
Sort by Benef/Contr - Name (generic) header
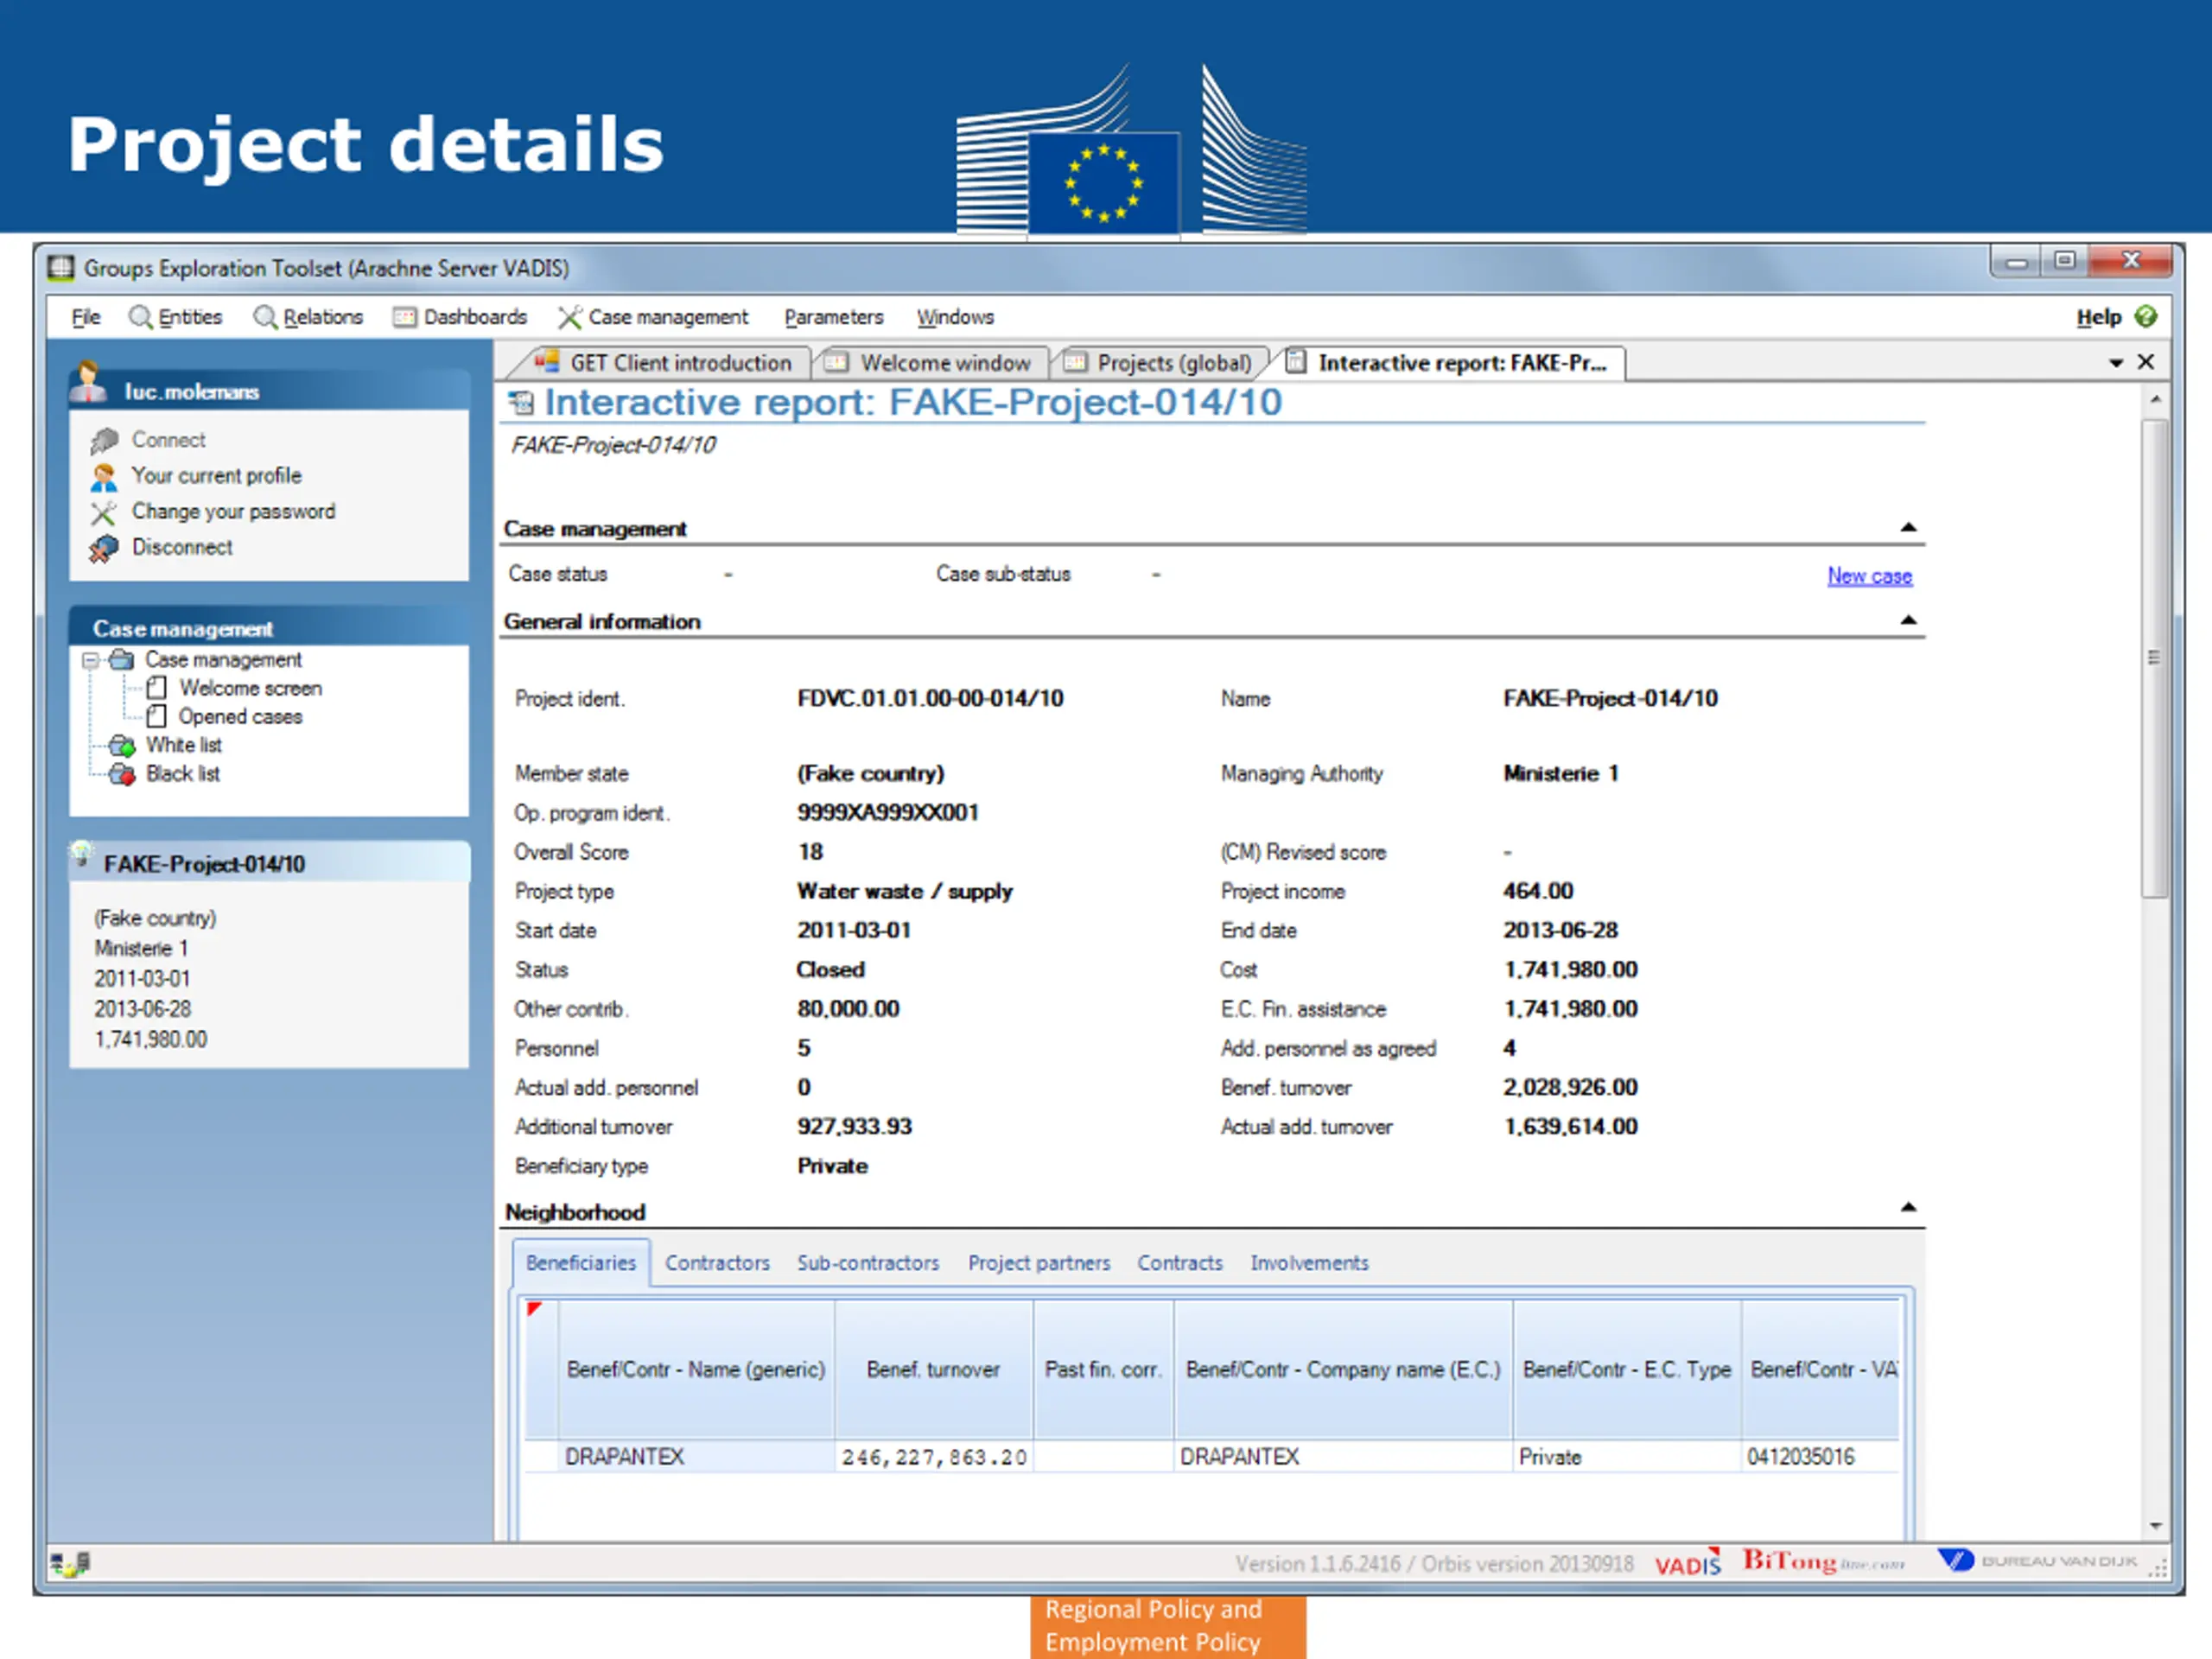coord(696,1369)
